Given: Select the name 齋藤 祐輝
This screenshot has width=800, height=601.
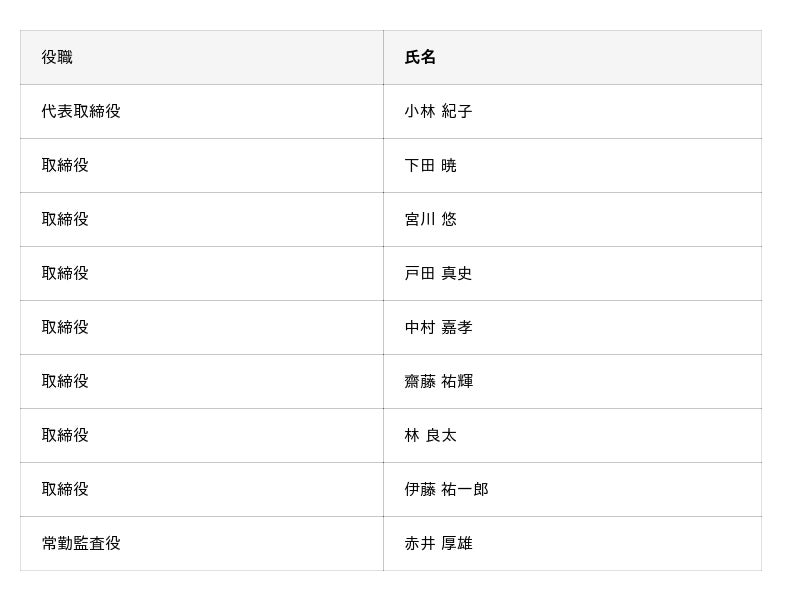Looking at the screenshot, I should (x=438, y=382).
